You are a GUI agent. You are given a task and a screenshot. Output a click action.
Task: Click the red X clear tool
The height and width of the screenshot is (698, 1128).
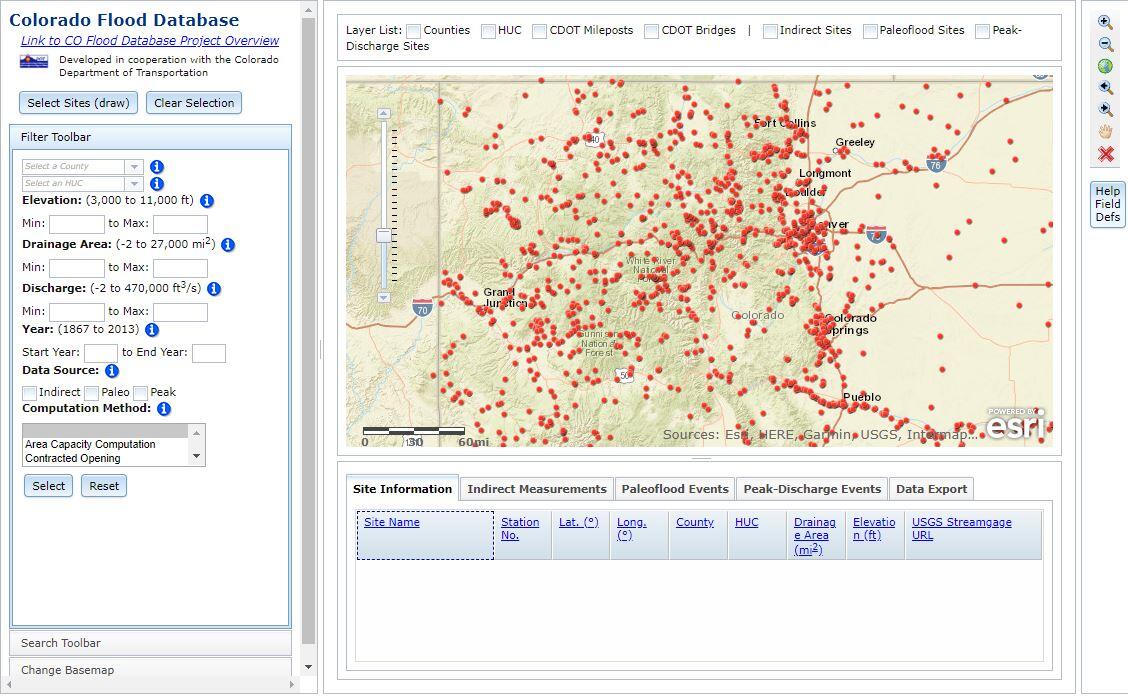tap(1106, 154)
